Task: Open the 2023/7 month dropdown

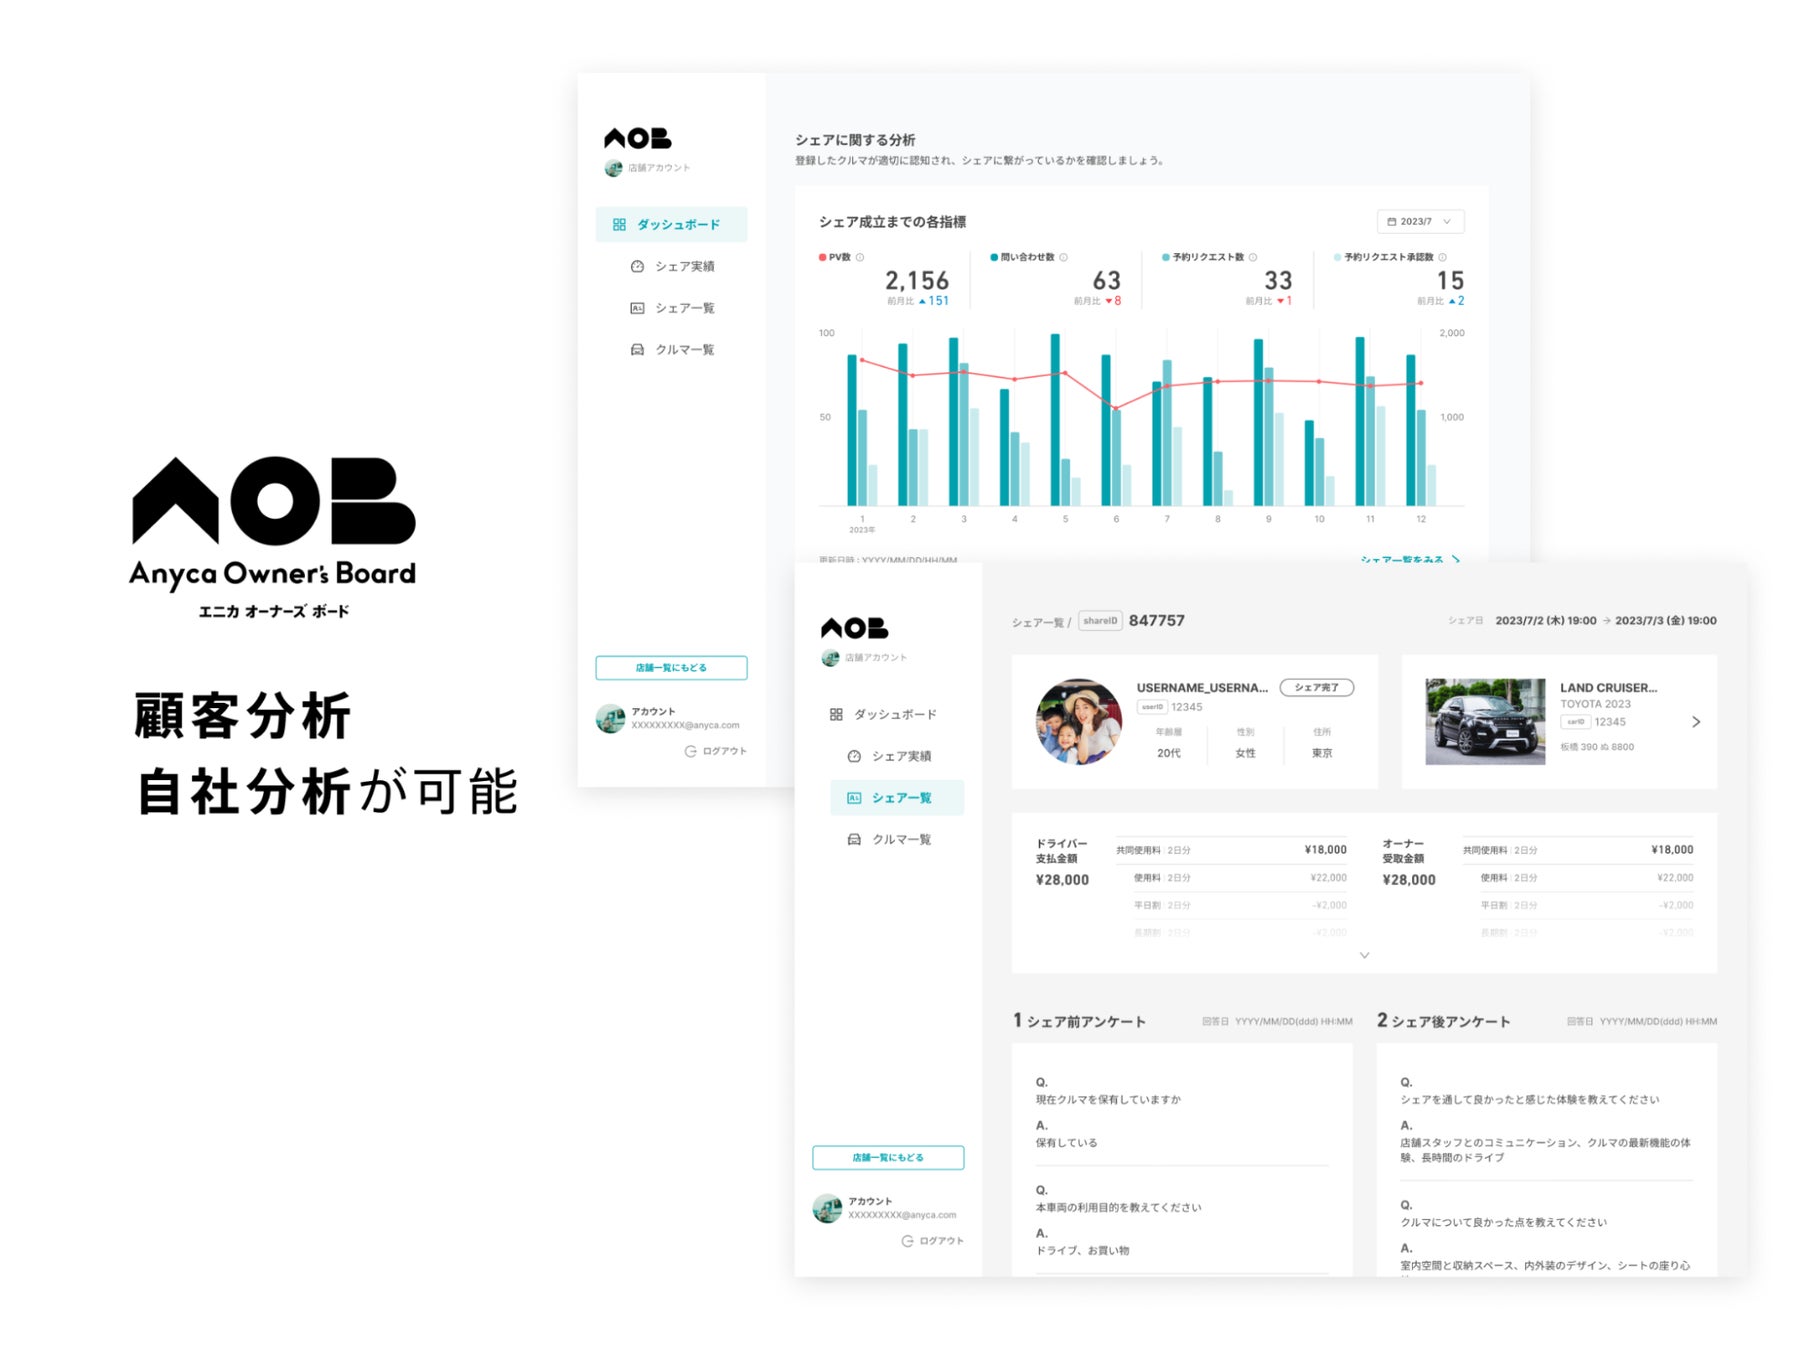Action: tap(1420, 222)
